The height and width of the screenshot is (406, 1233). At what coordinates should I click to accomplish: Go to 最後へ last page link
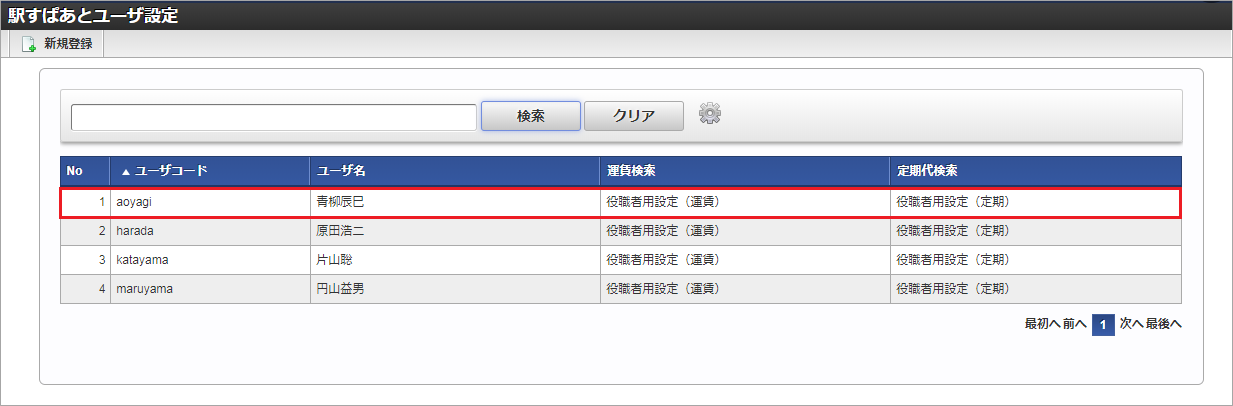pos(1164,325)
